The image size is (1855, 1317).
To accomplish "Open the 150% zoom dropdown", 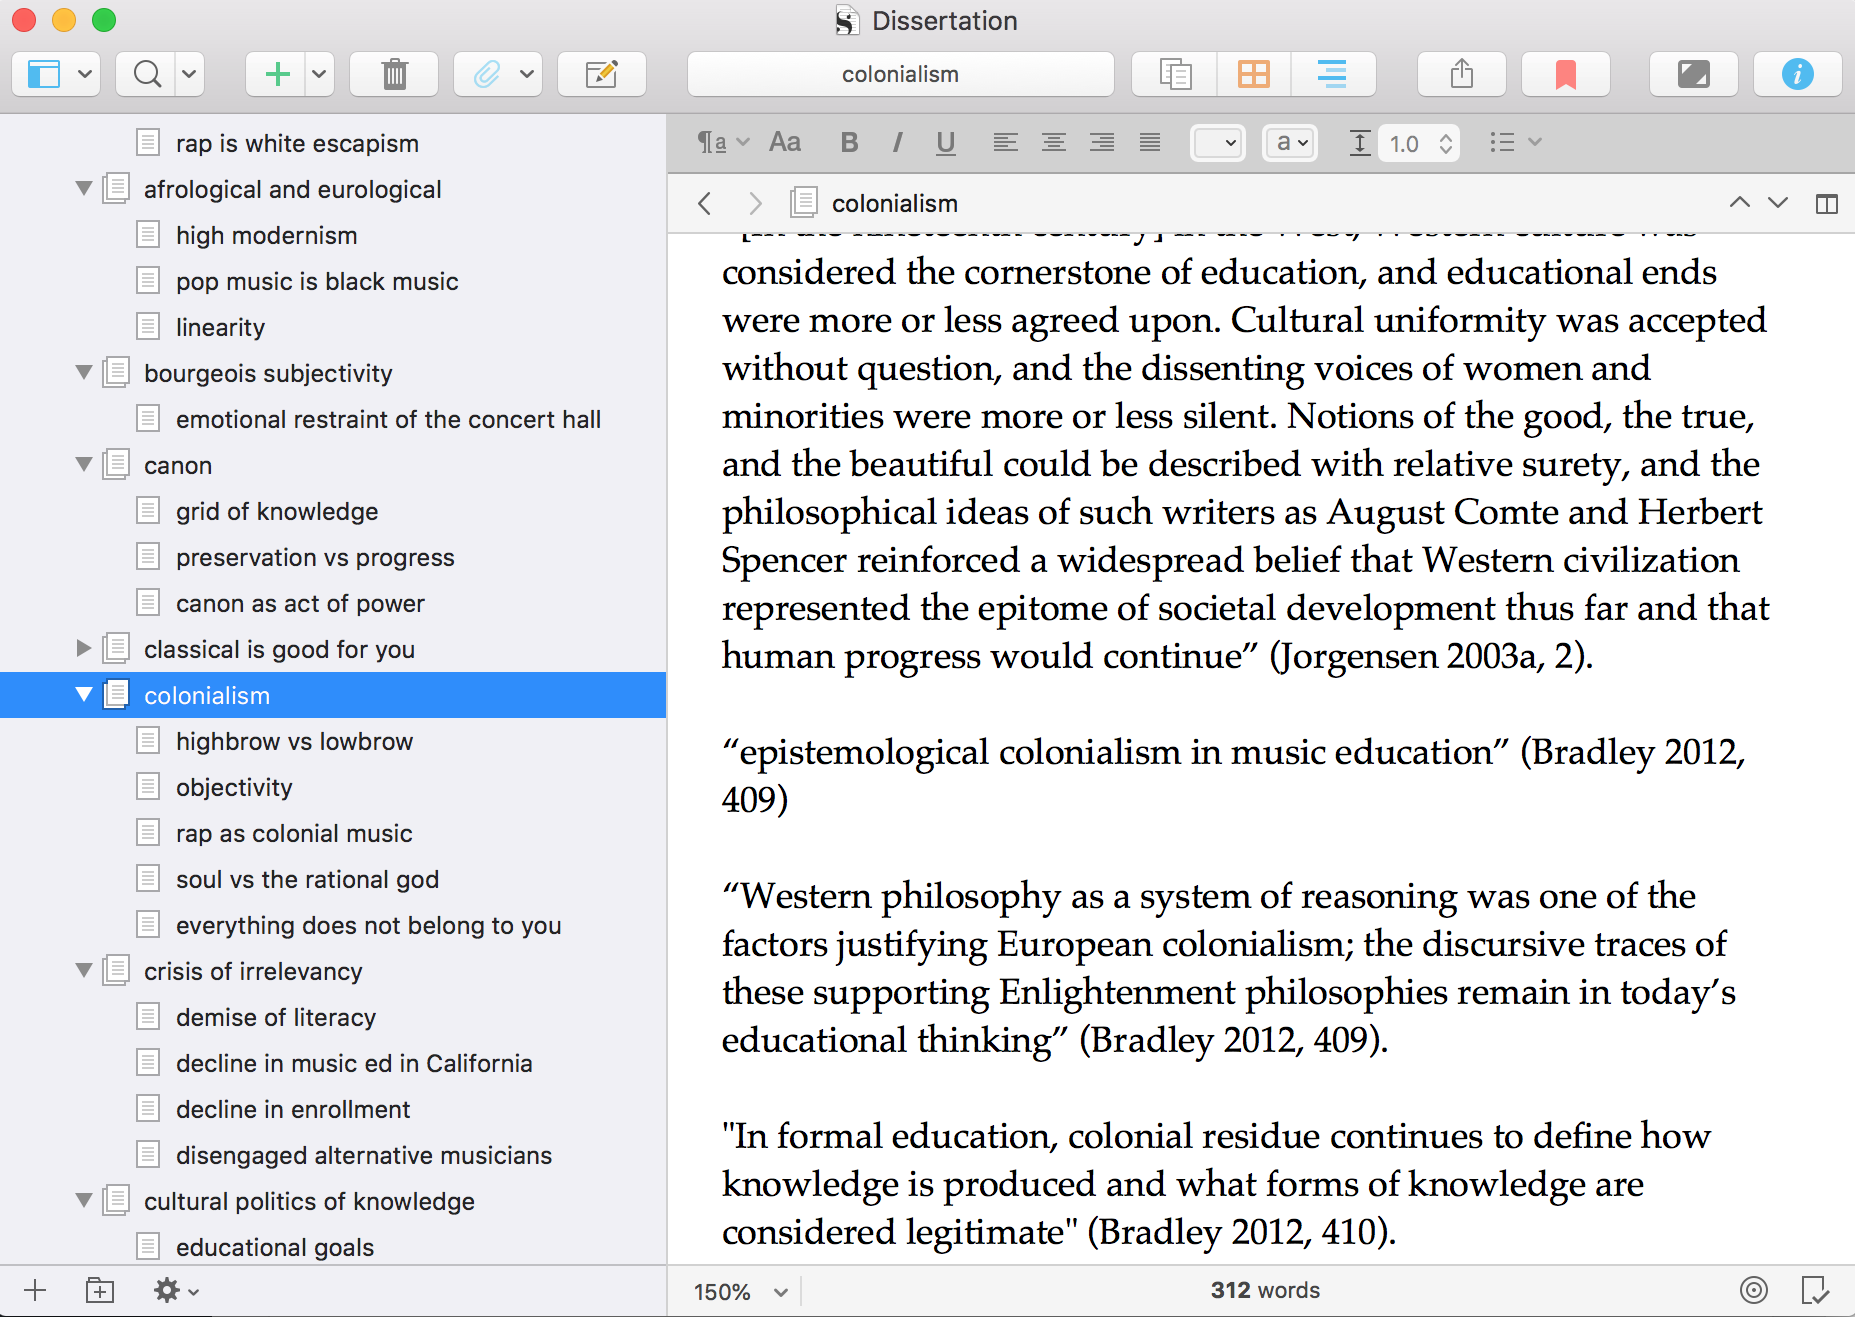I will (x=741, y=1291).
